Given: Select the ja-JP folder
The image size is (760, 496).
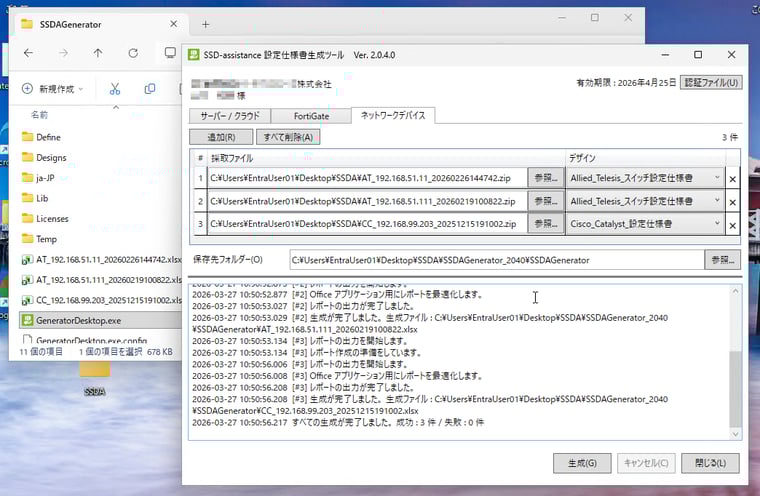Looking at the screenshot, I should tap(38, 178).
